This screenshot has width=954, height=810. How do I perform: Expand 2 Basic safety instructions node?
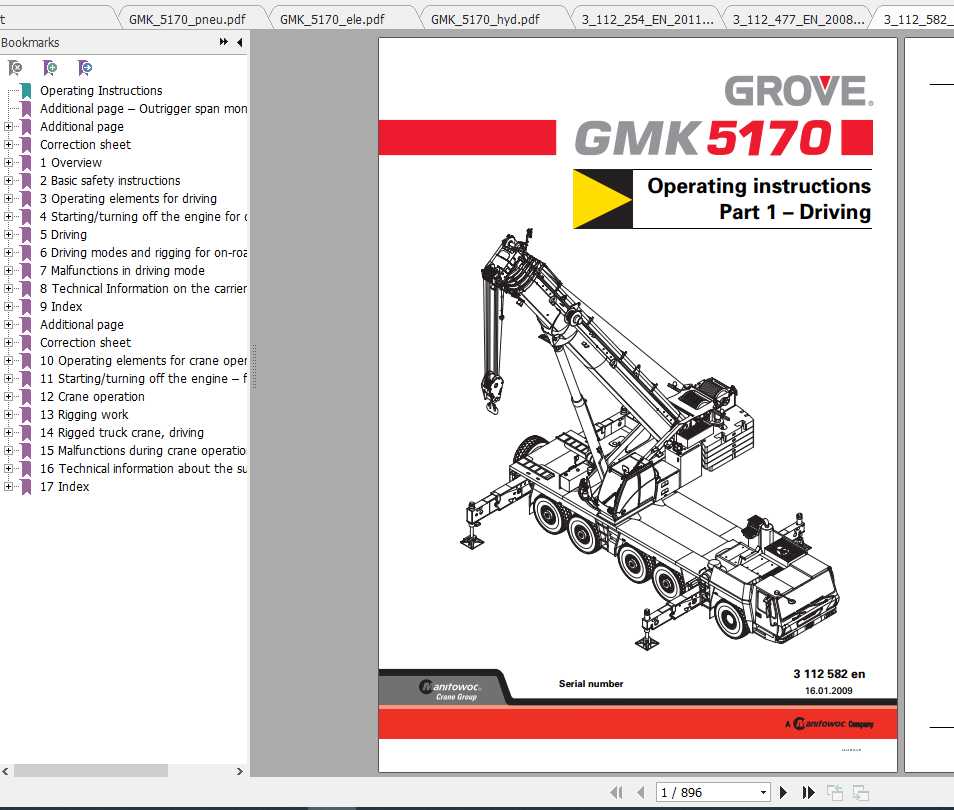tap(8, 180)
